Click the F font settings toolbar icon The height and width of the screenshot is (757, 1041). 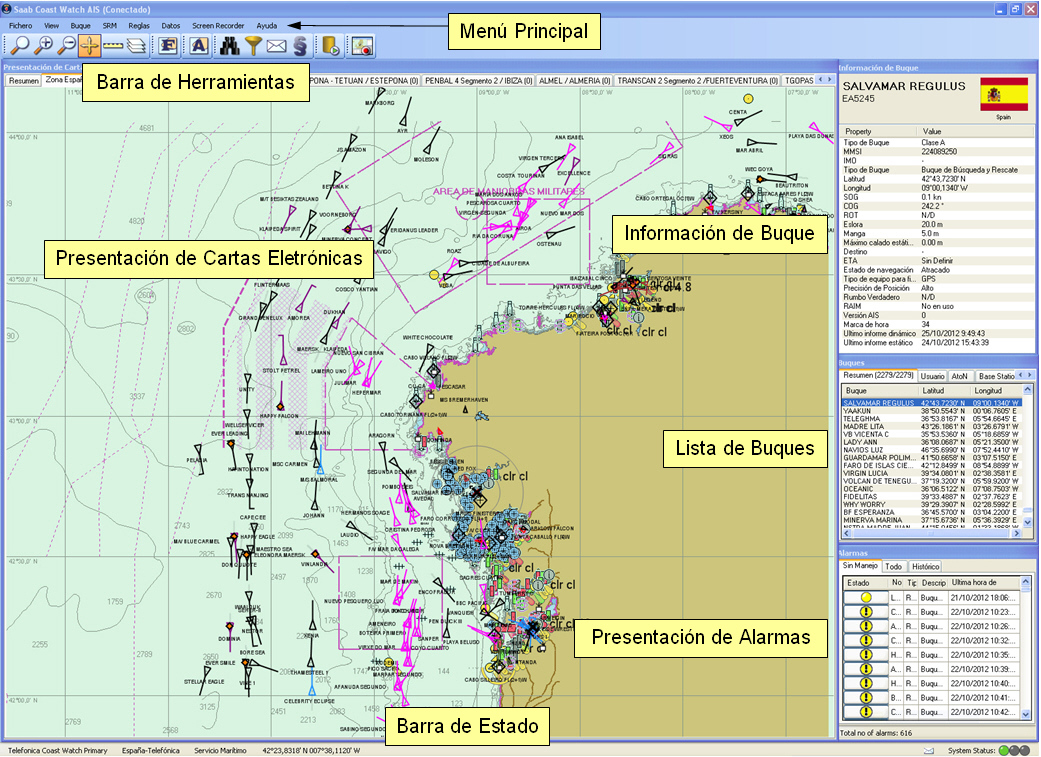point(166,44)
